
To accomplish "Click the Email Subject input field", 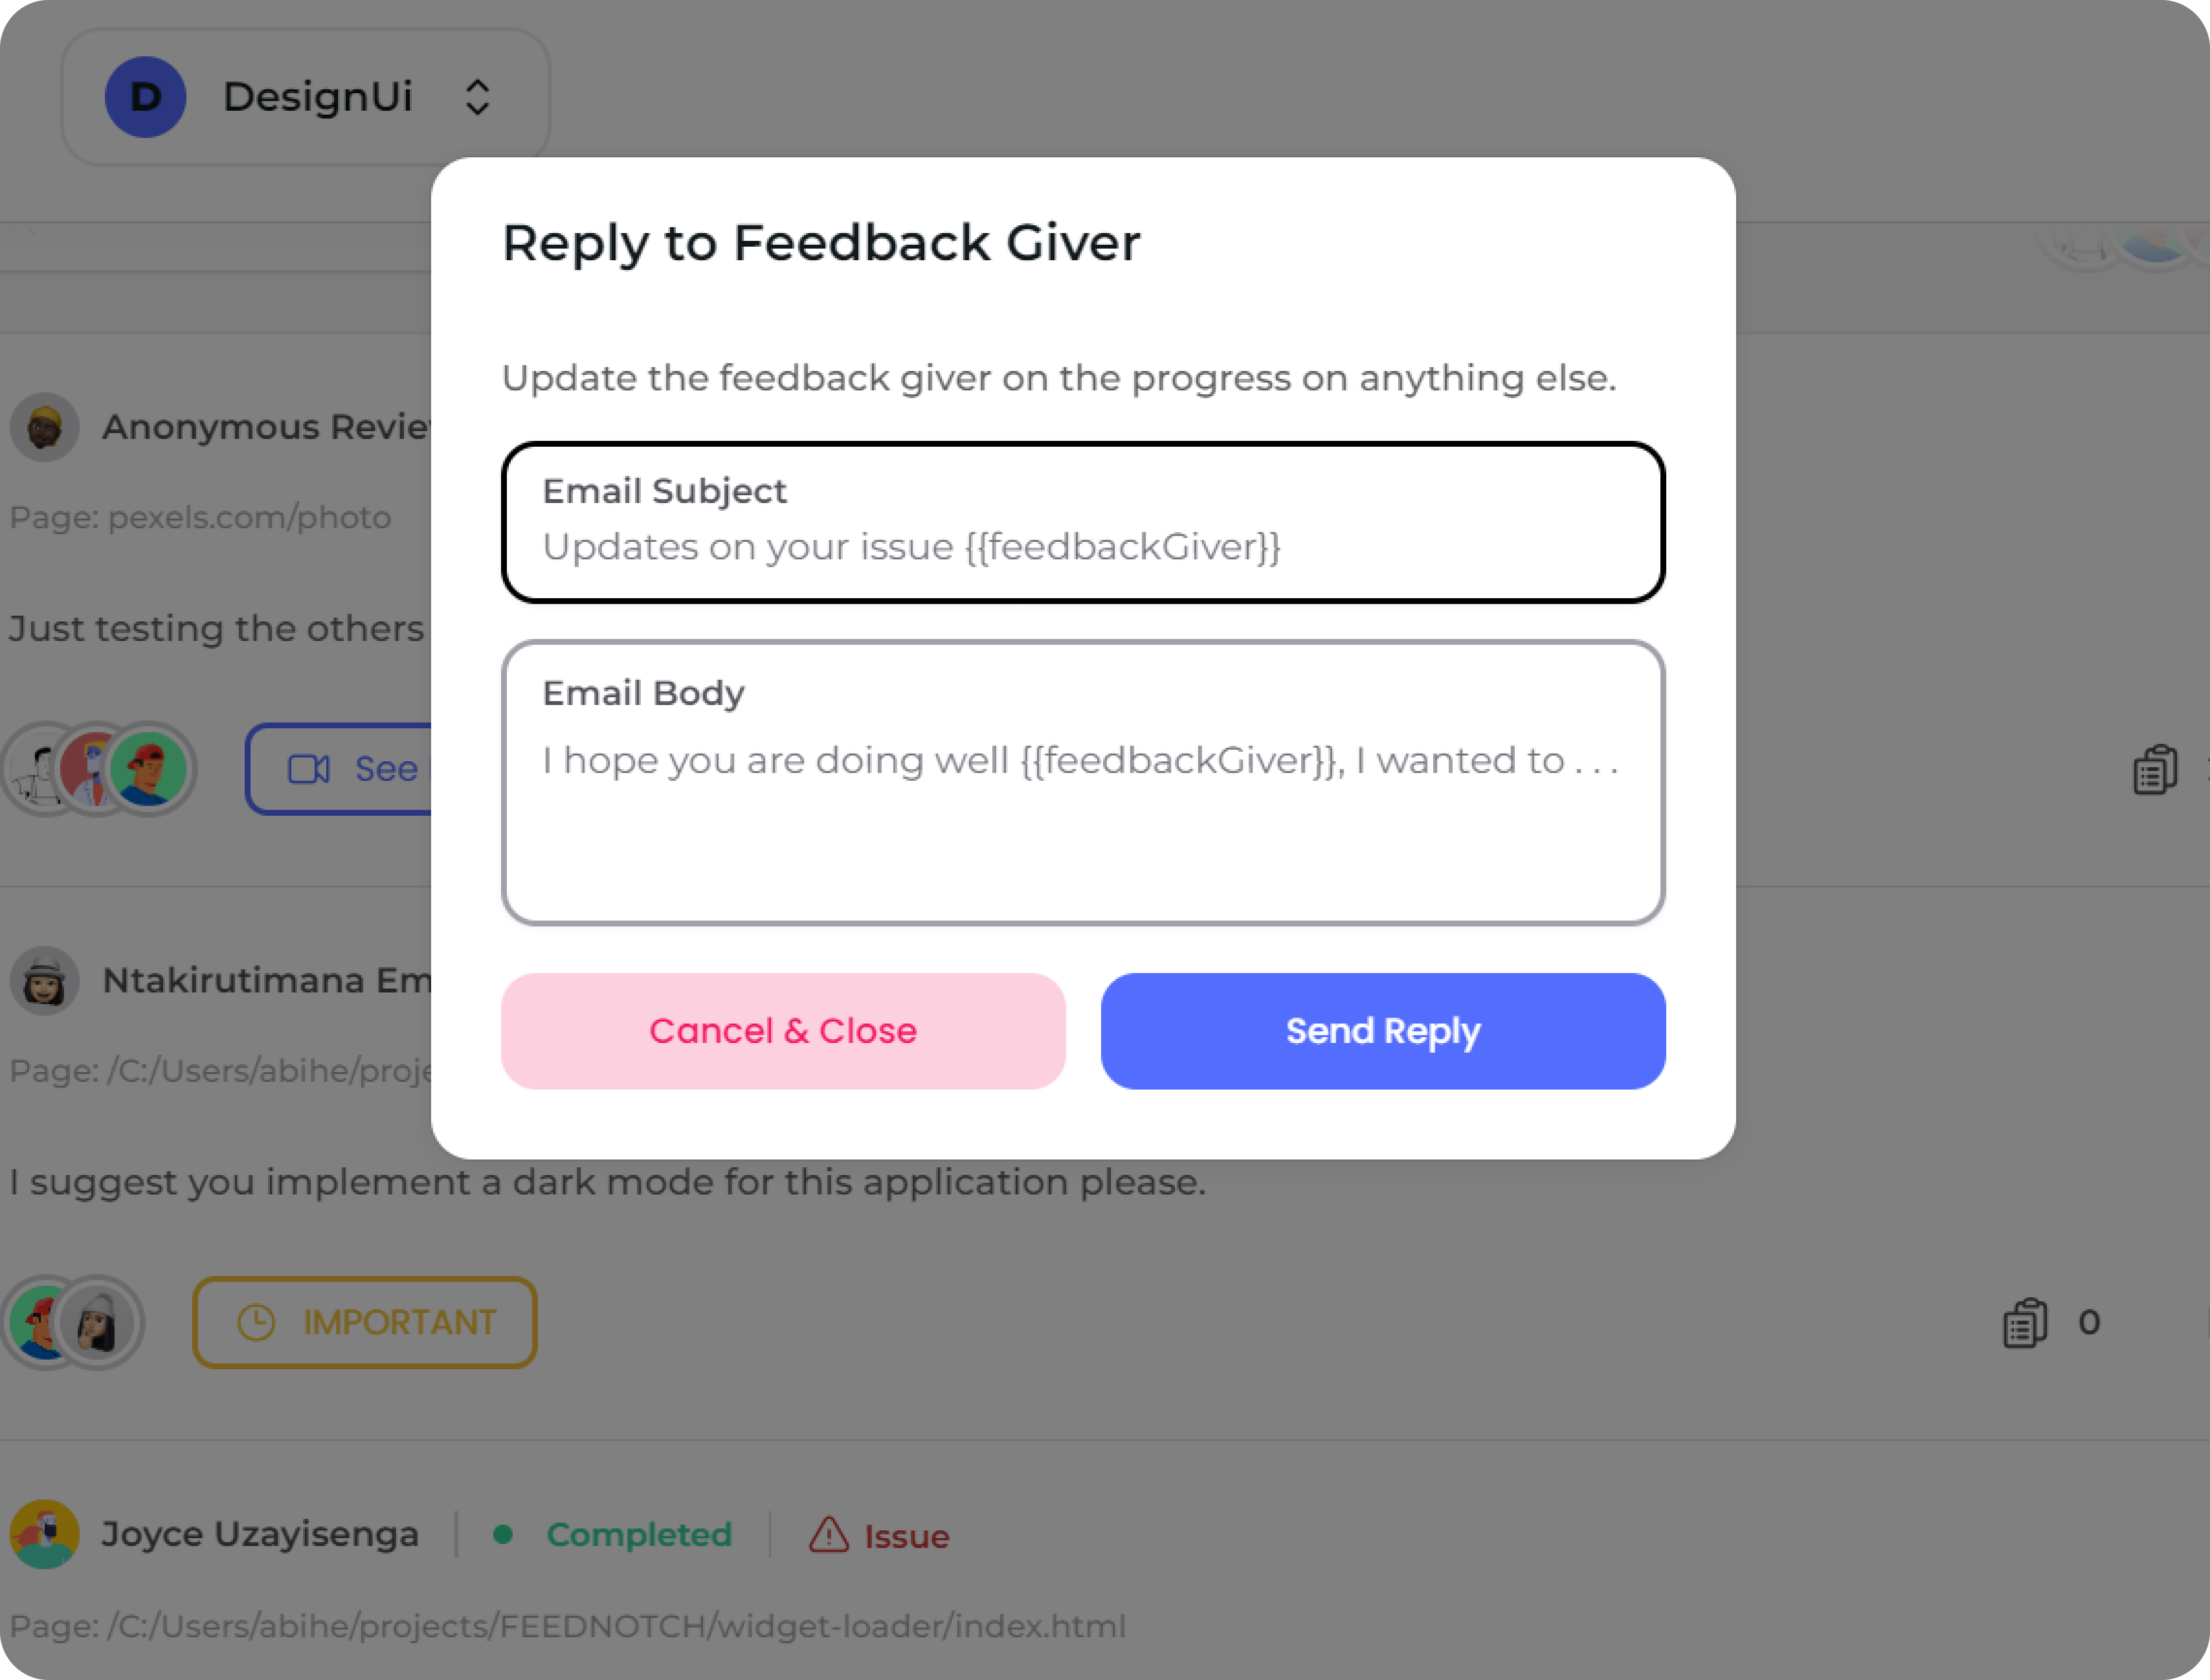I will (x=1082, y=546).
